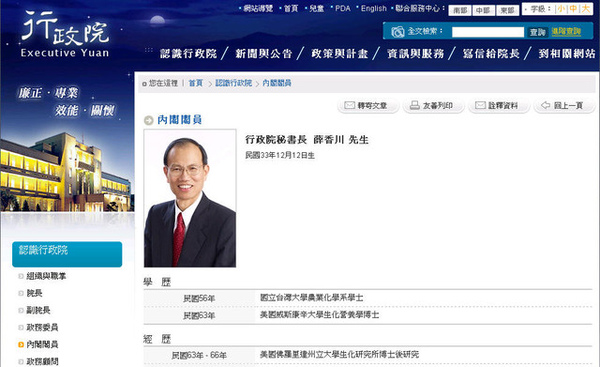Click the name heading 行政院秘書長 薛香川 先生

[x=307, y=140]
